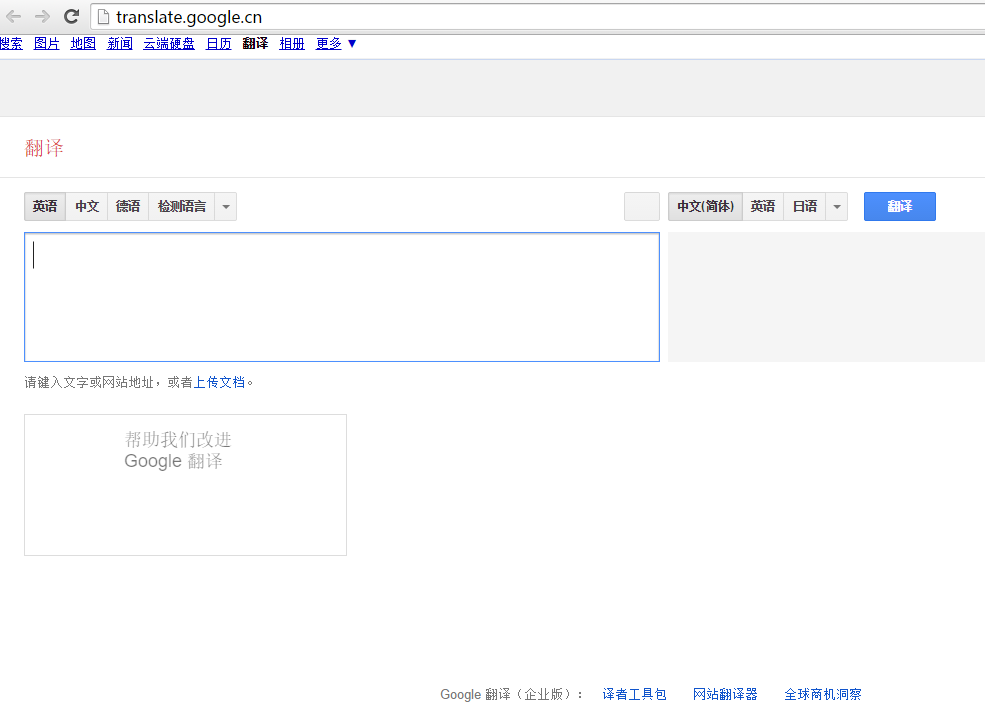Open 云端硬盘 in the top navigation

tap(169, 44)
